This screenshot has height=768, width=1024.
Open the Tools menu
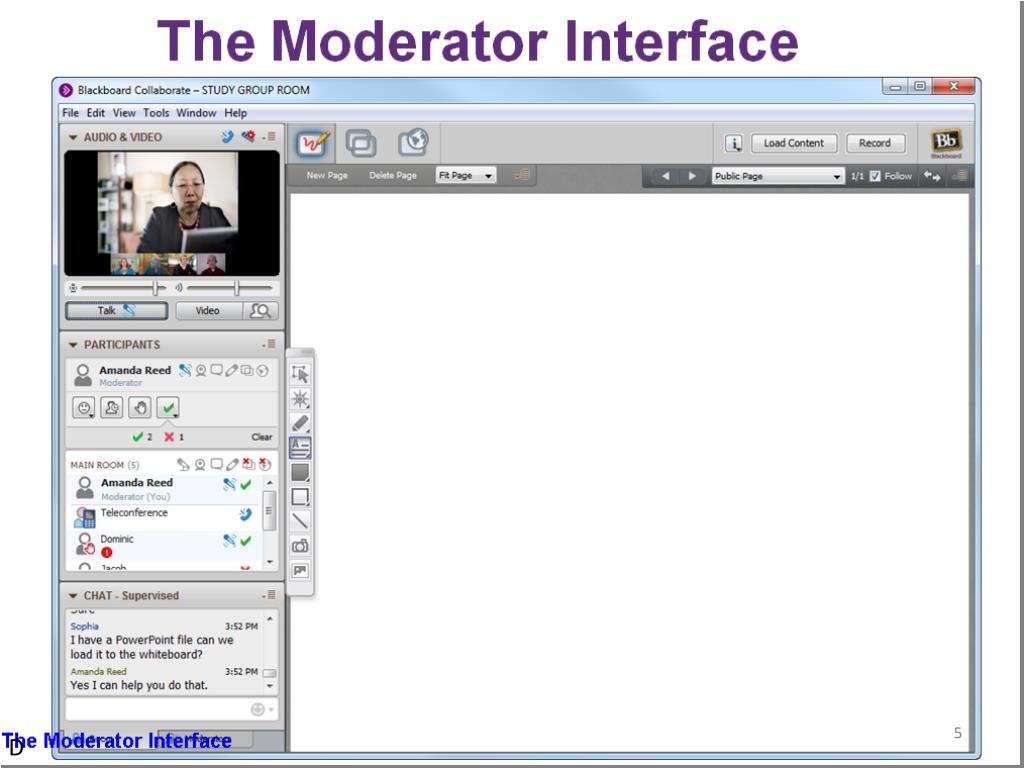point(156,112)
